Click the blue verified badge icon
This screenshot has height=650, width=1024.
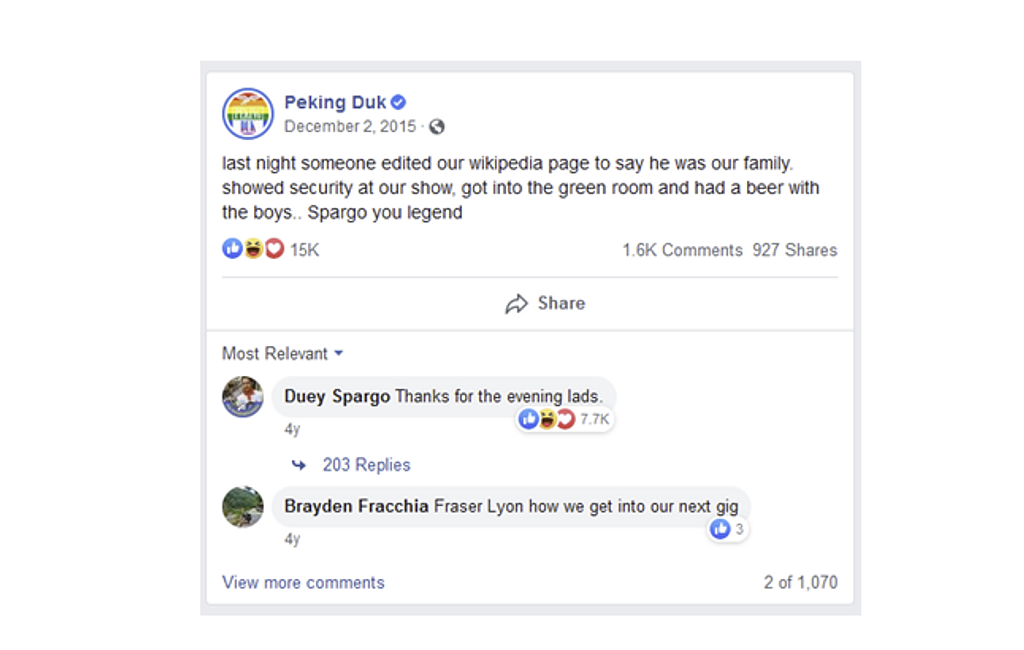click(x=398, y=102)
